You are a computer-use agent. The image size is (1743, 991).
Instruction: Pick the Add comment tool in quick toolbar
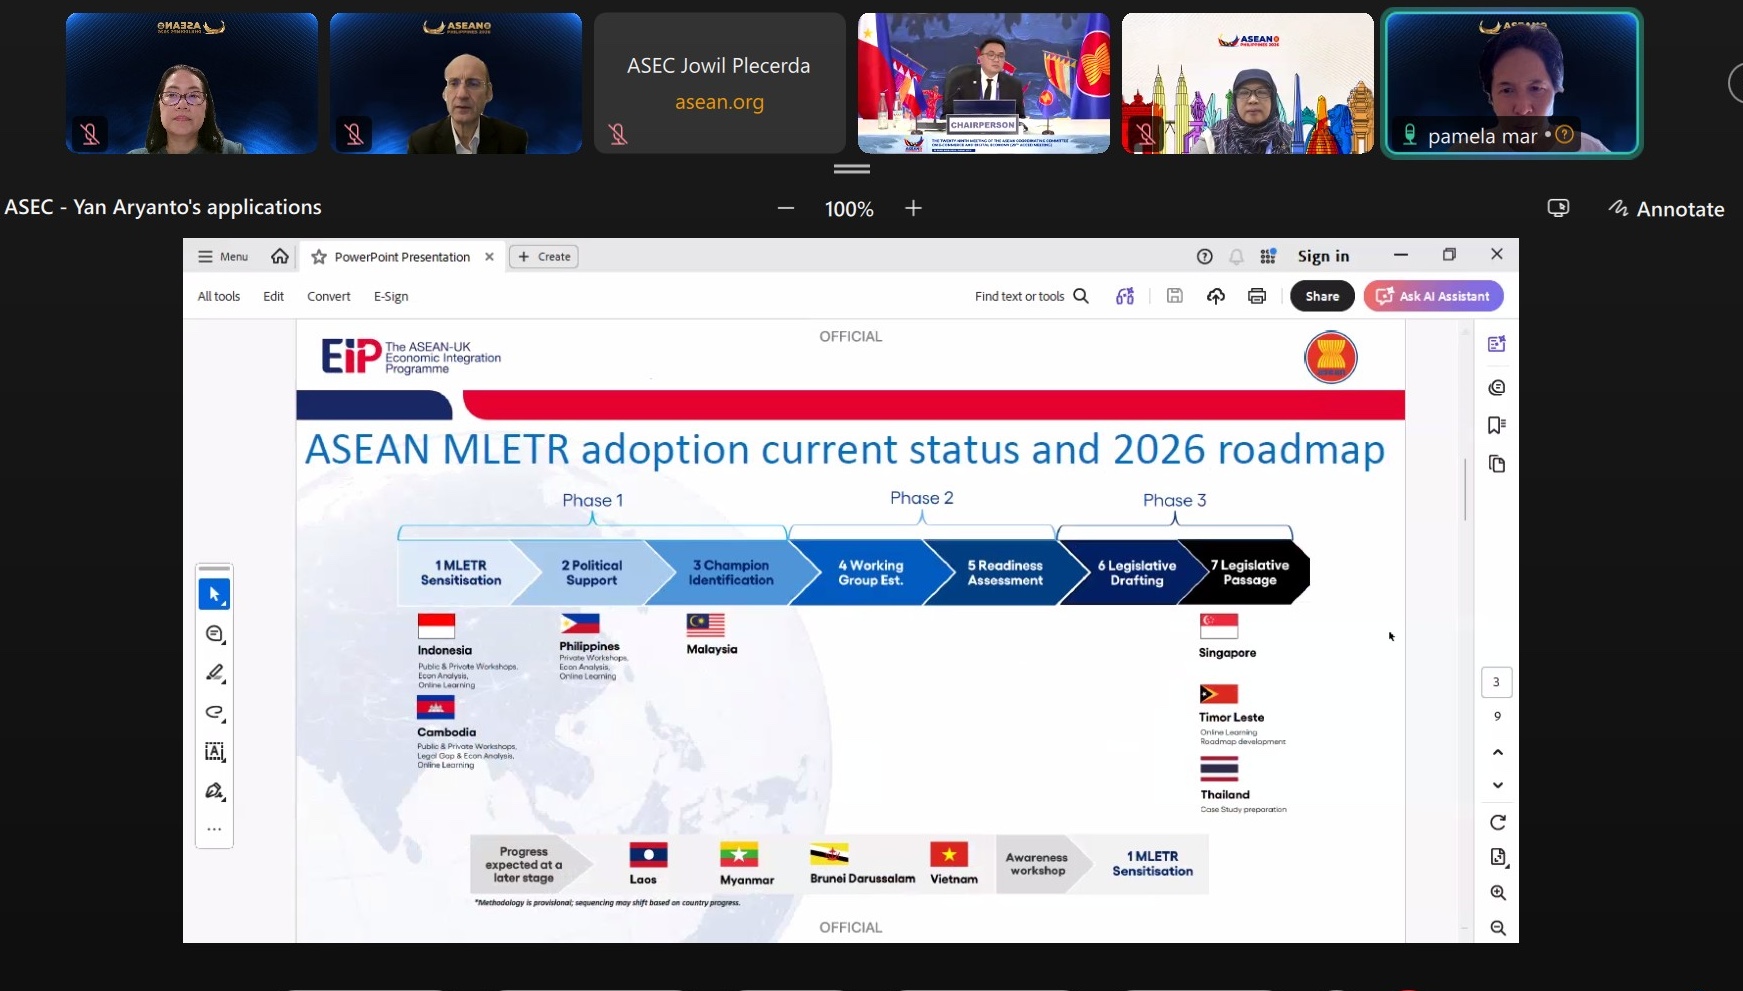point(214,634)
